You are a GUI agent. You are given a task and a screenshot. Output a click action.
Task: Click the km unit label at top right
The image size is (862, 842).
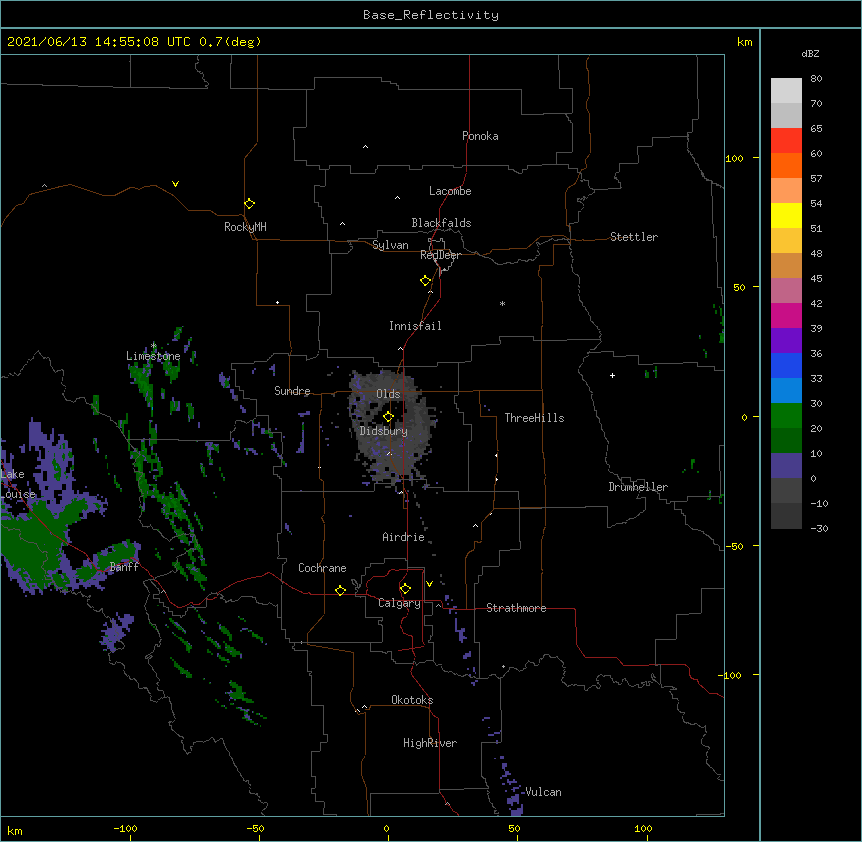click(745, 42)
